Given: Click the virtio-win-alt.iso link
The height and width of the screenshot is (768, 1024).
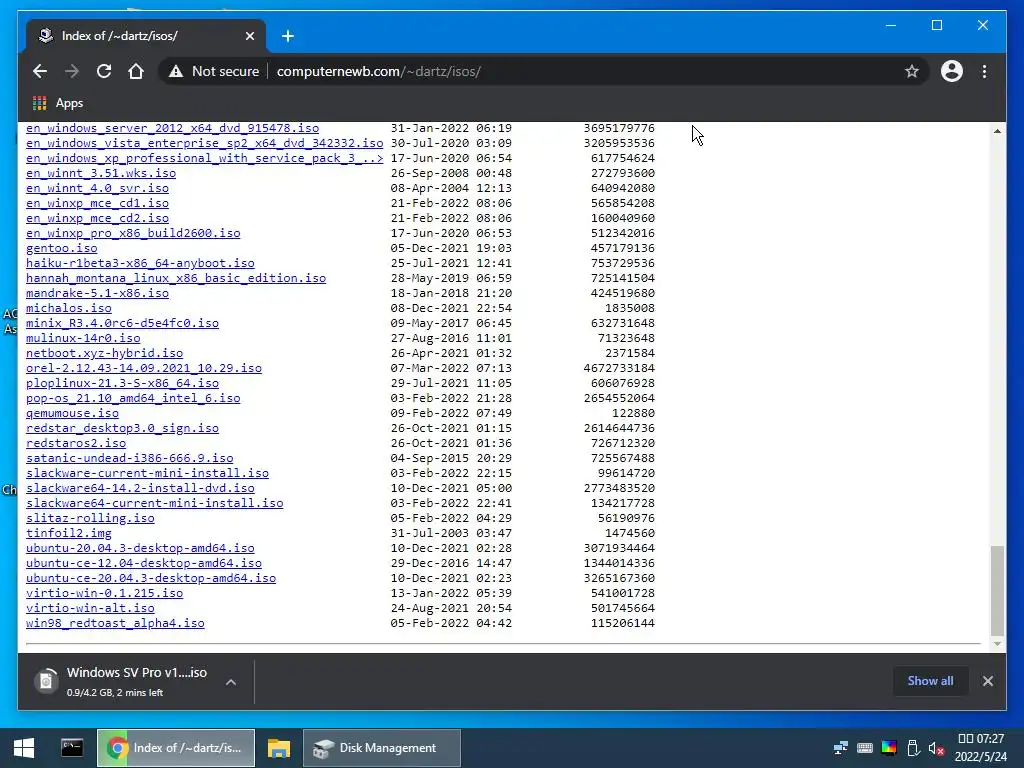Looking at the screenshot, I should click(x=90, y=609).
